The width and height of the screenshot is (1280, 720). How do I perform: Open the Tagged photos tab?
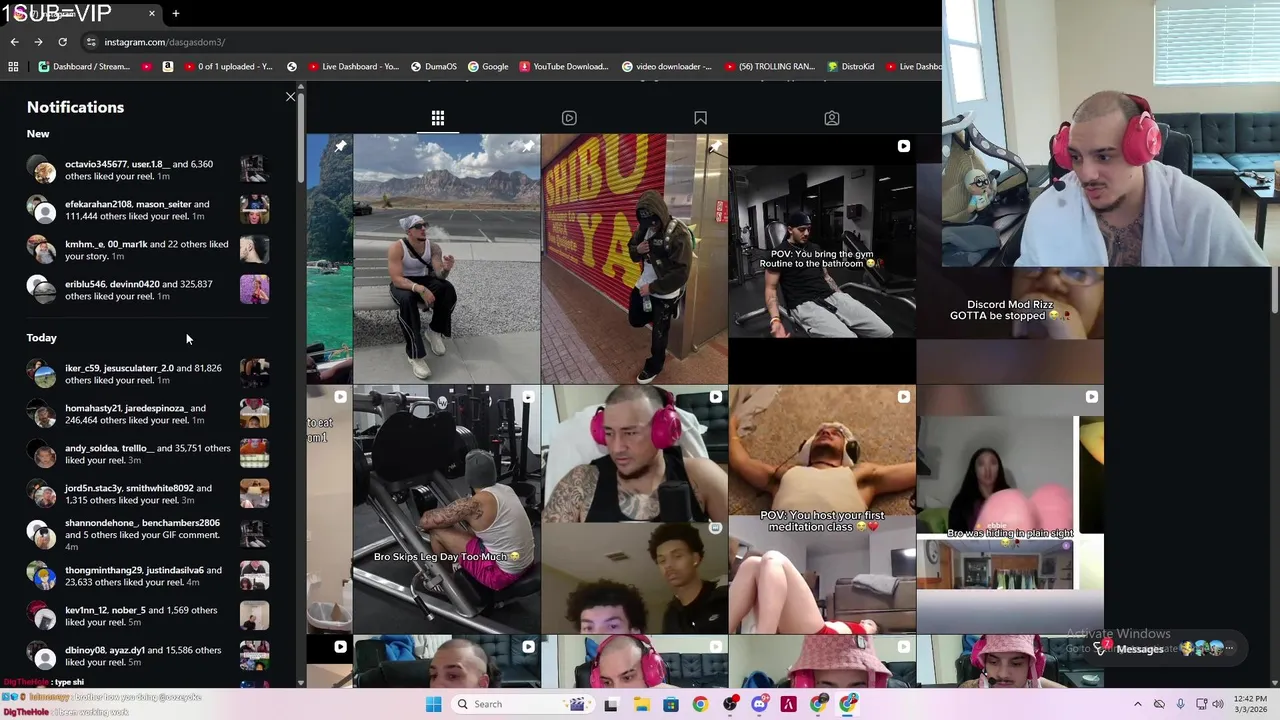[x=831, y=118]
